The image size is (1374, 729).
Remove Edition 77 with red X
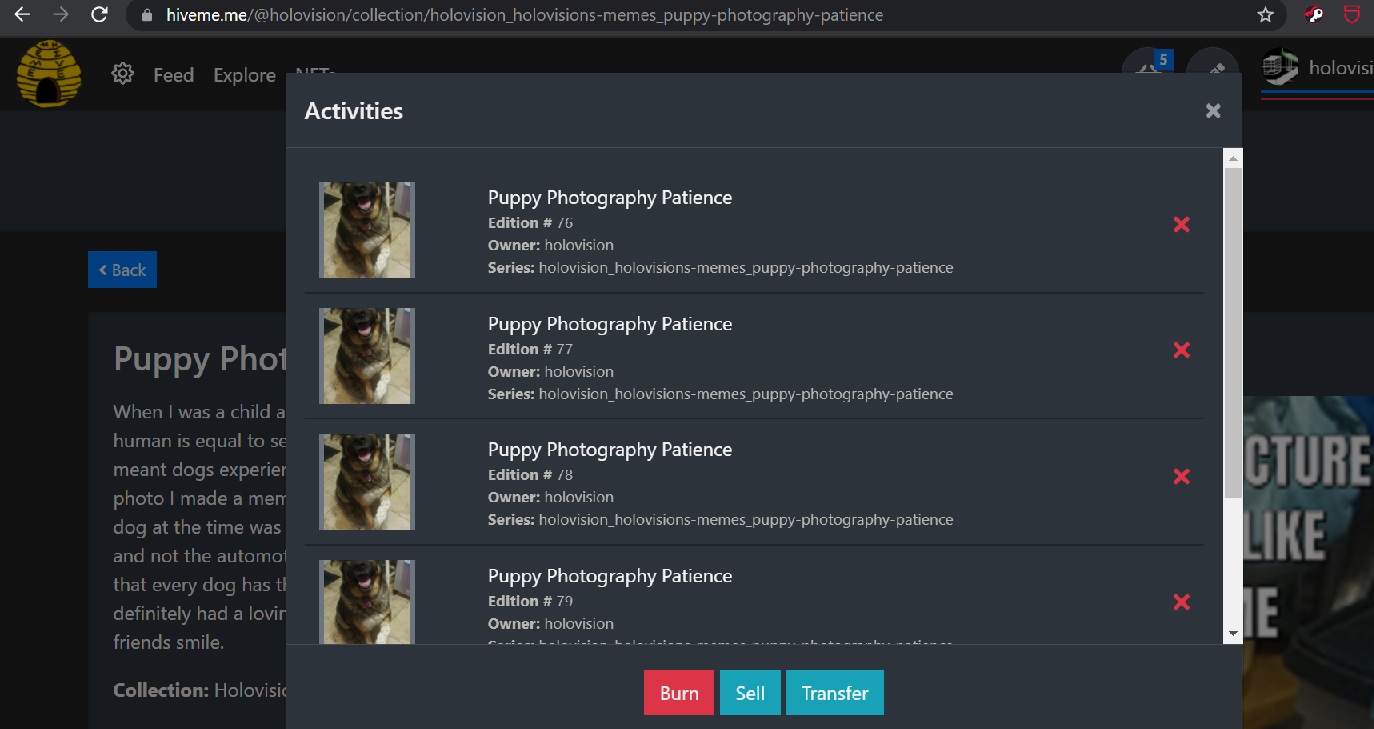[1181, 350]
